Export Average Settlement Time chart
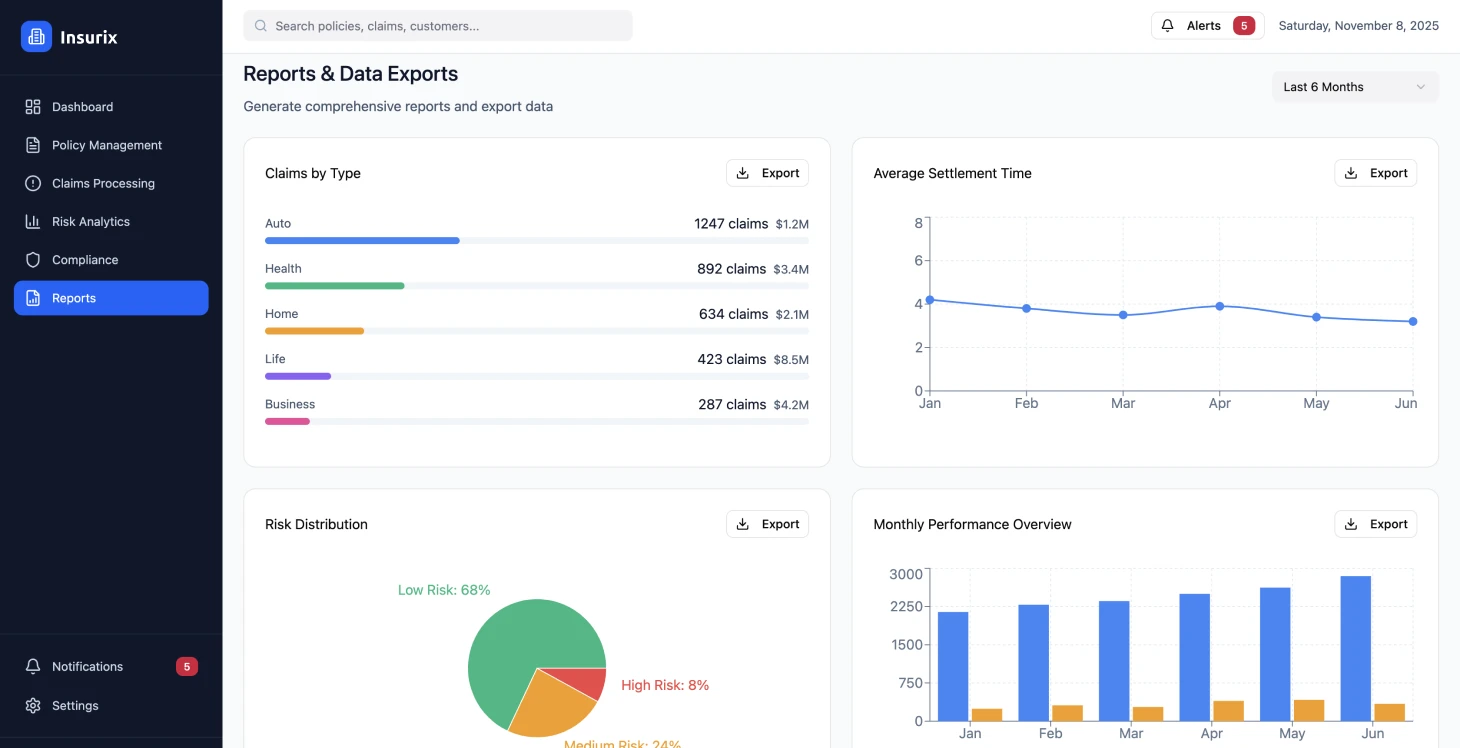This screenshot has height=748, width=1460. point(1375,173)
